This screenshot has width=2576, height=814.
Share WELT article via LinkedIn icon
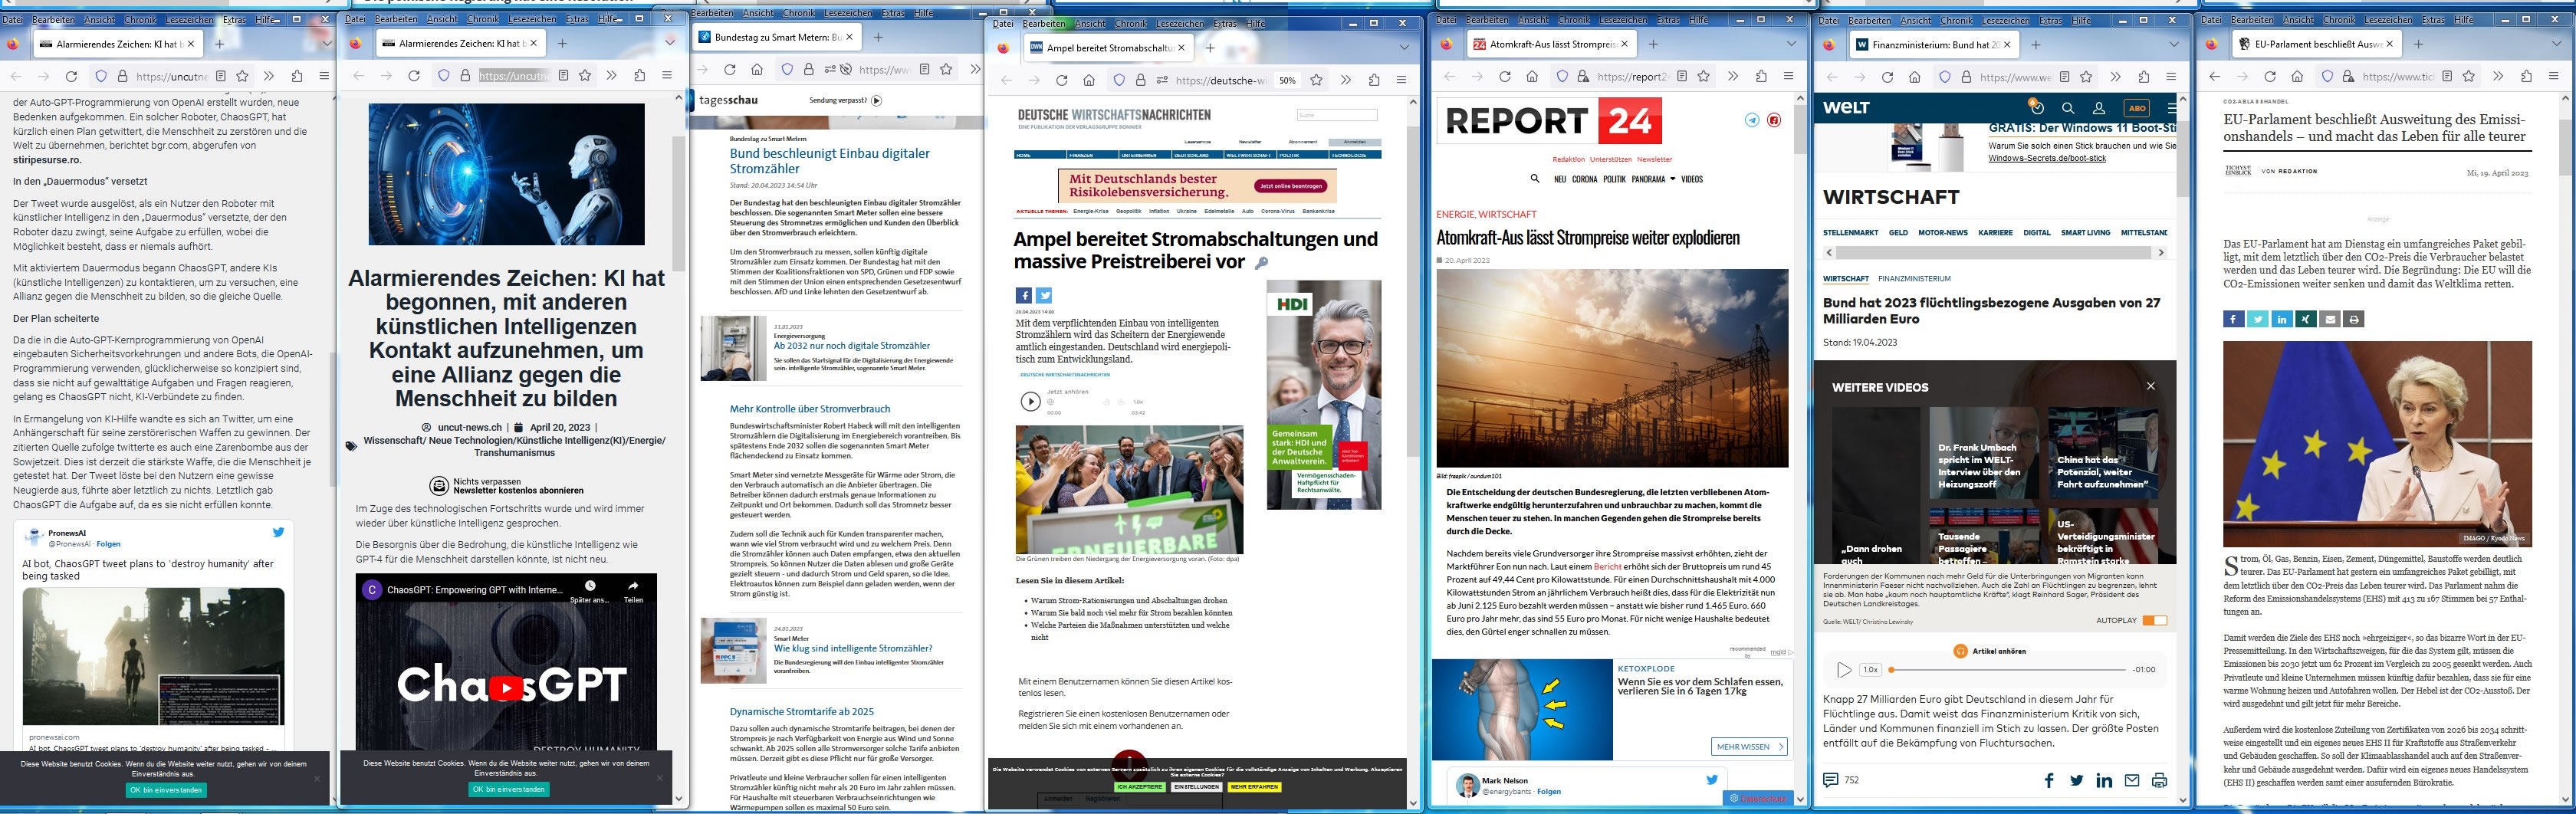pos(2104,780)
